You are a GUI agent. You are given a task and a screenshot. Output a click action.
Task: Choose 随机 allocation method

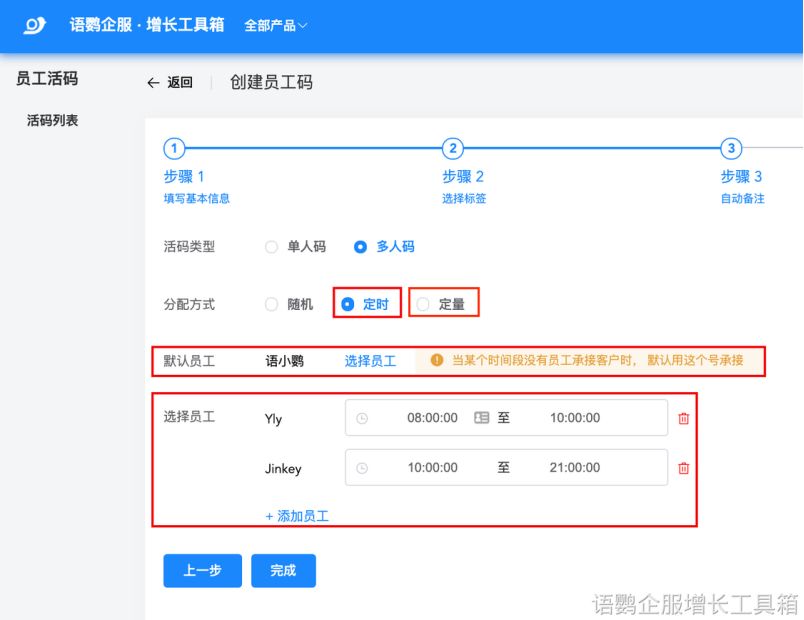271,305
